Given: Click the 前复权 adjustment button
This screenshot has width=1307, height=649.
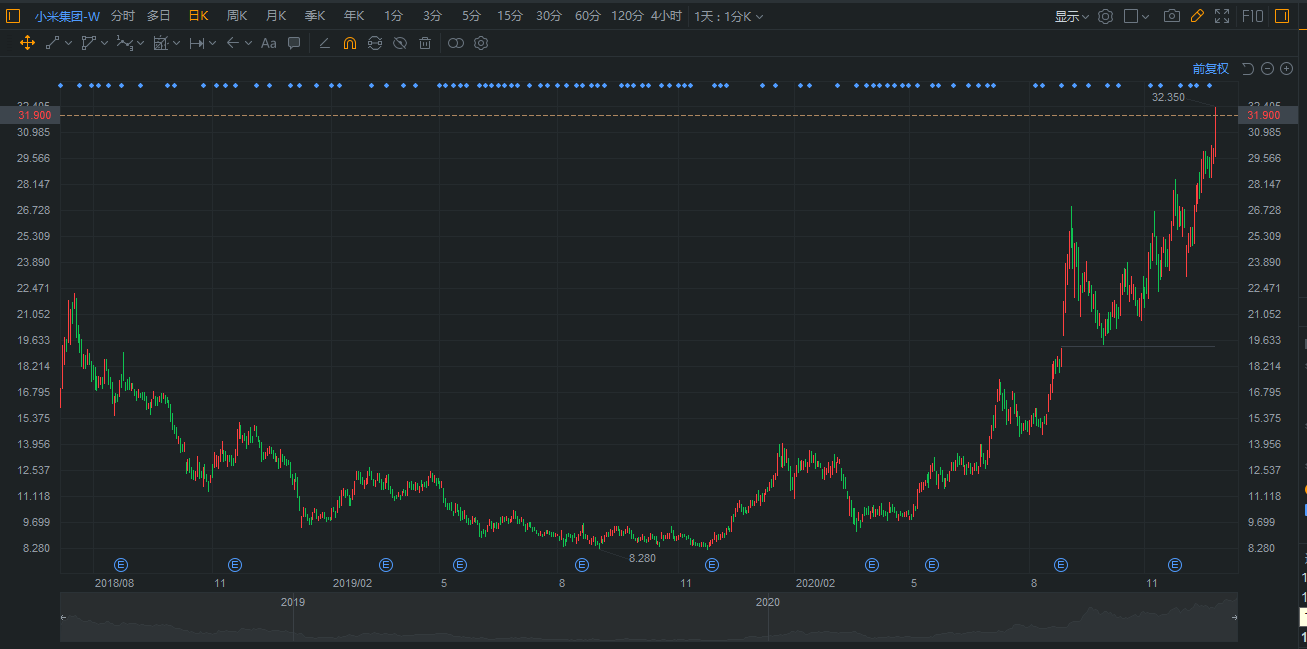Looking at the screenshot, I should coord(1210,68).
